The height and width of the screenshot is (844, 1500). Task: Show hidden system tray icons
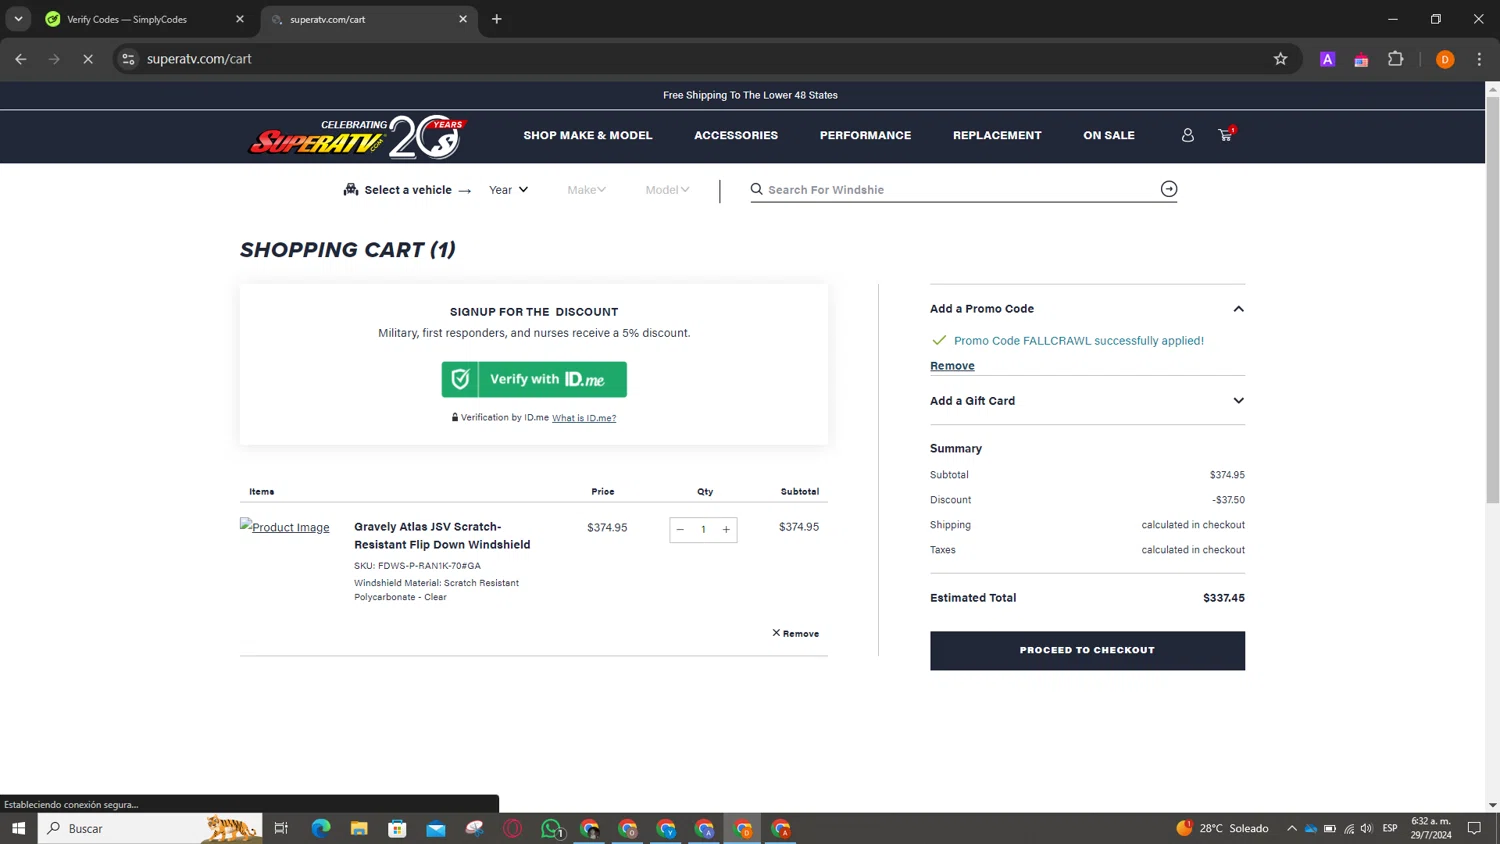(x=1292, y=828)
